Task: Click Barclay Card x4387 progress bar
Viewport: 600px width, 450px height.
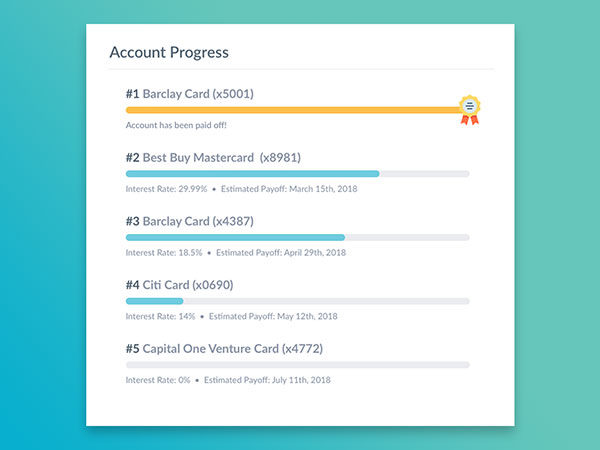Action: point(235,237)
